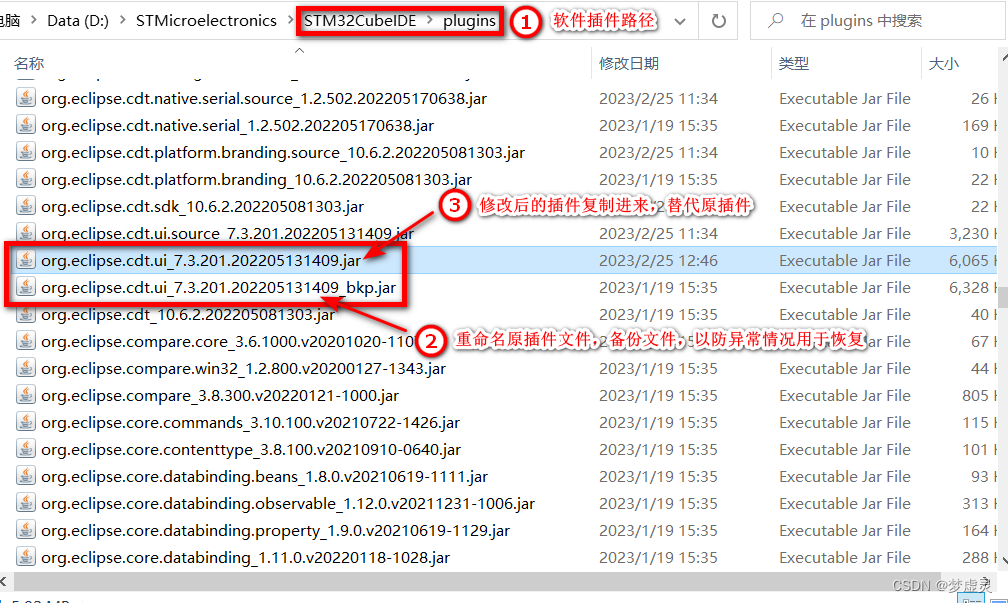Click jar icon of org.eclipse.core.contenttype file
The width and height of the screenshot is (1008, 603).
tap(26, 449)
